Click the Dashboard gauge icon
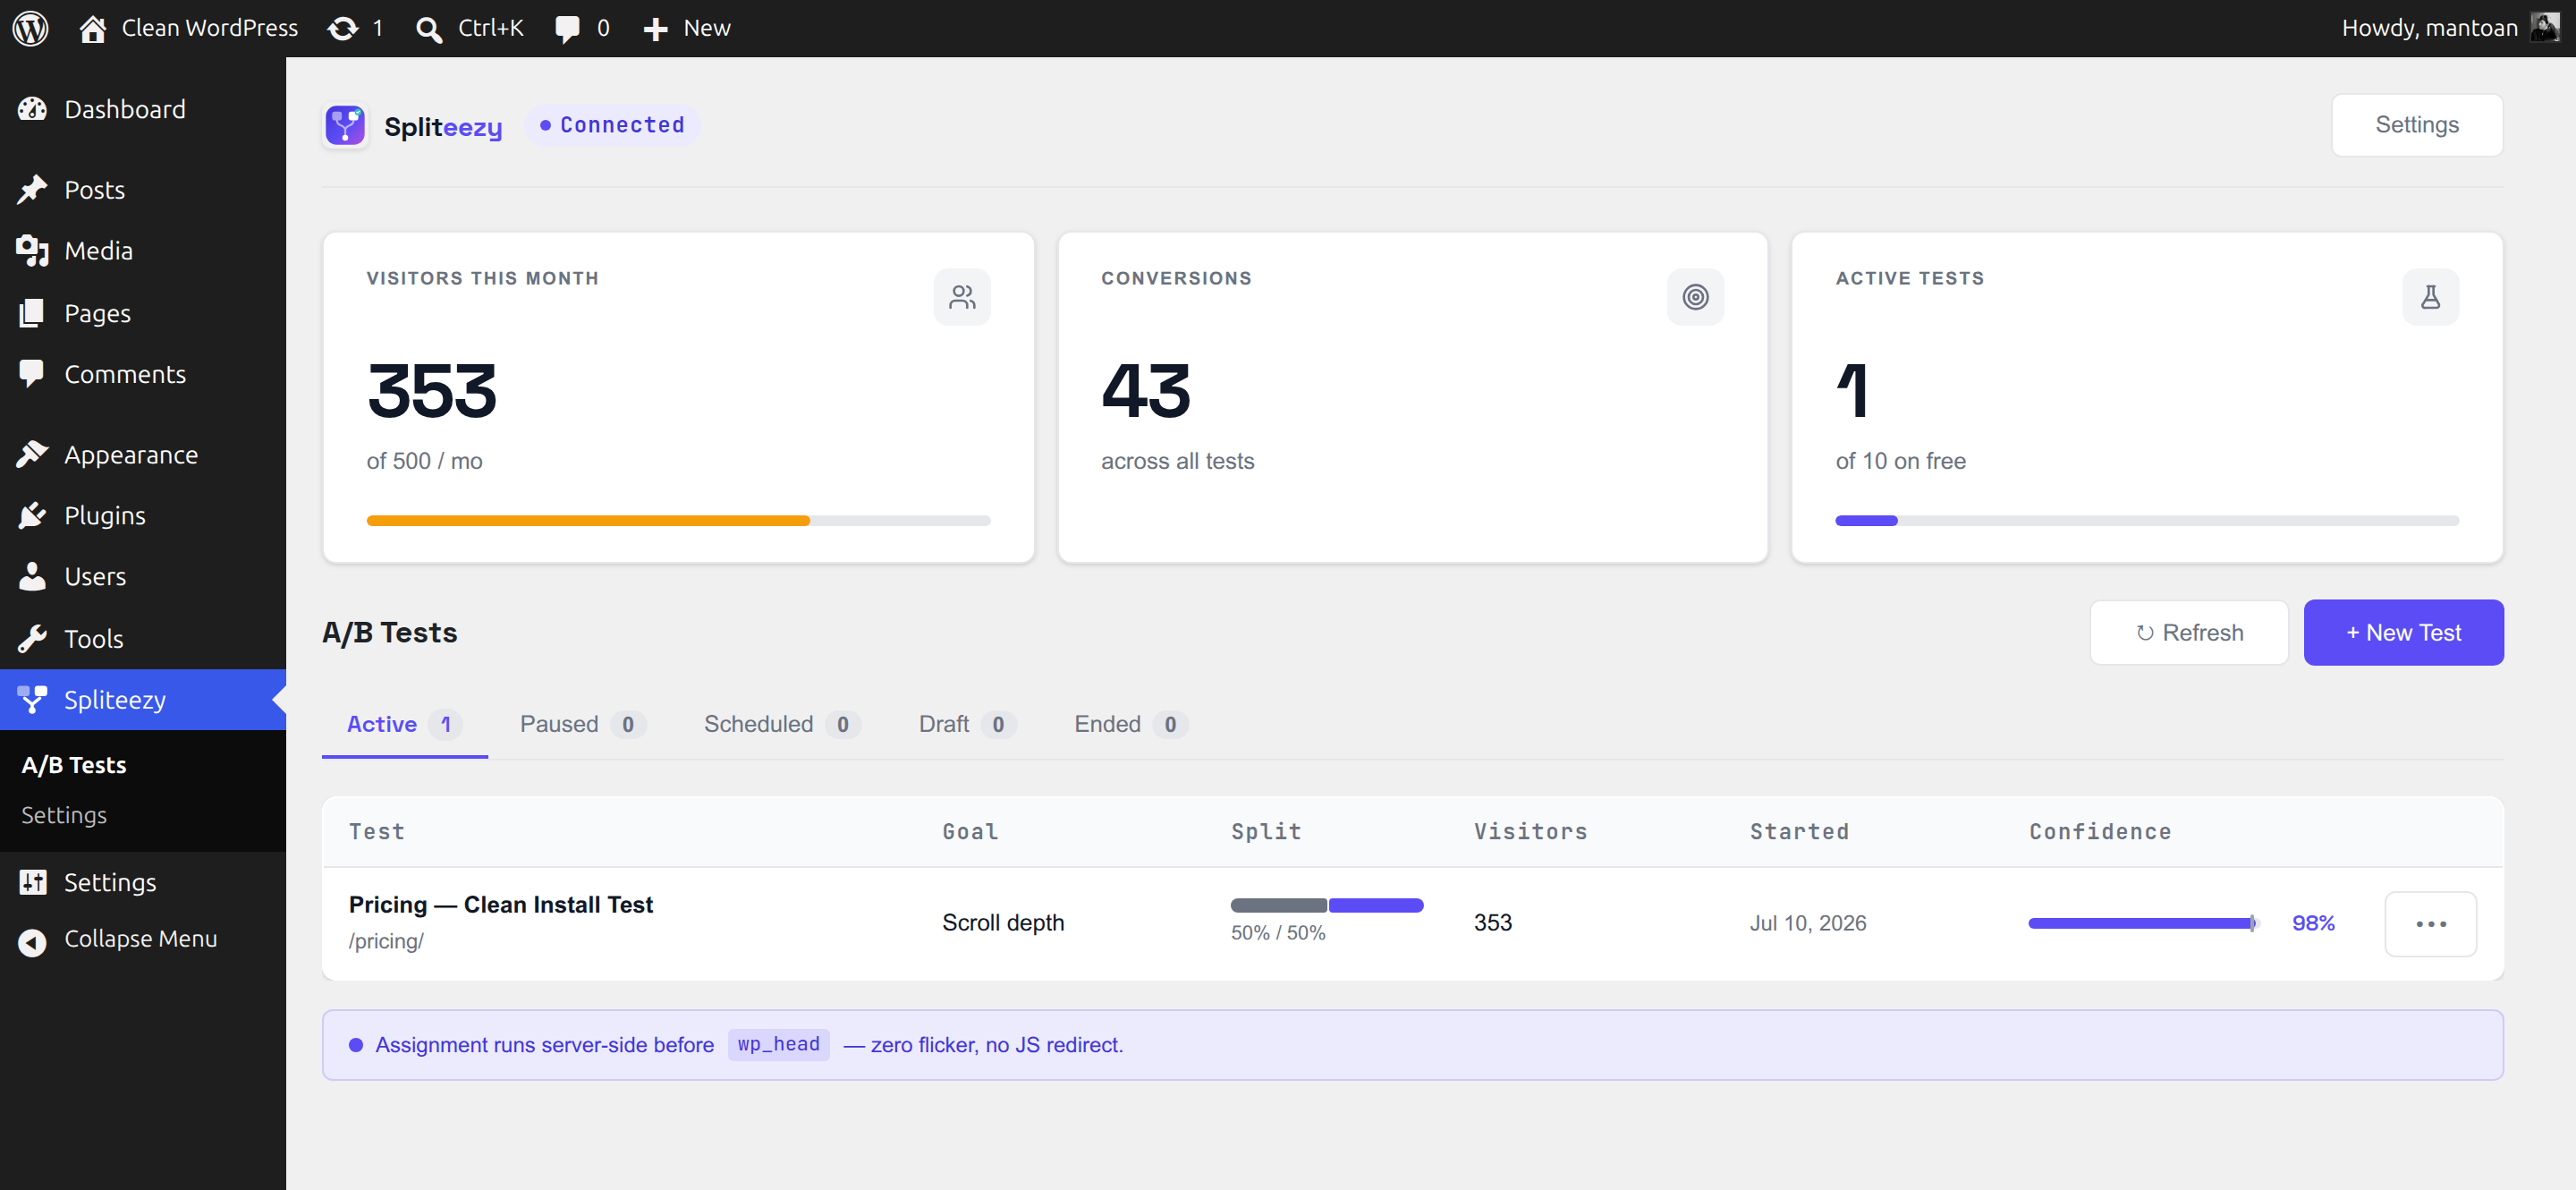This screenshot has height=1190, width=2576. click(x=32, y=109)
